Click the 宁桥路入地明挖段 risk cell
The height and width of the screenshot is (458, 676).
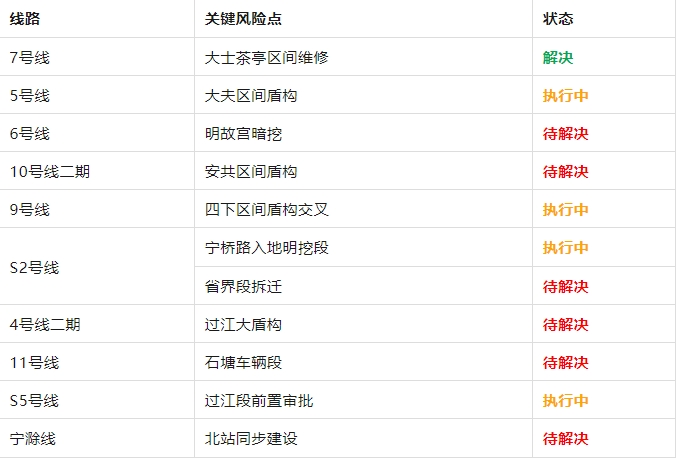tap(266, 248)
